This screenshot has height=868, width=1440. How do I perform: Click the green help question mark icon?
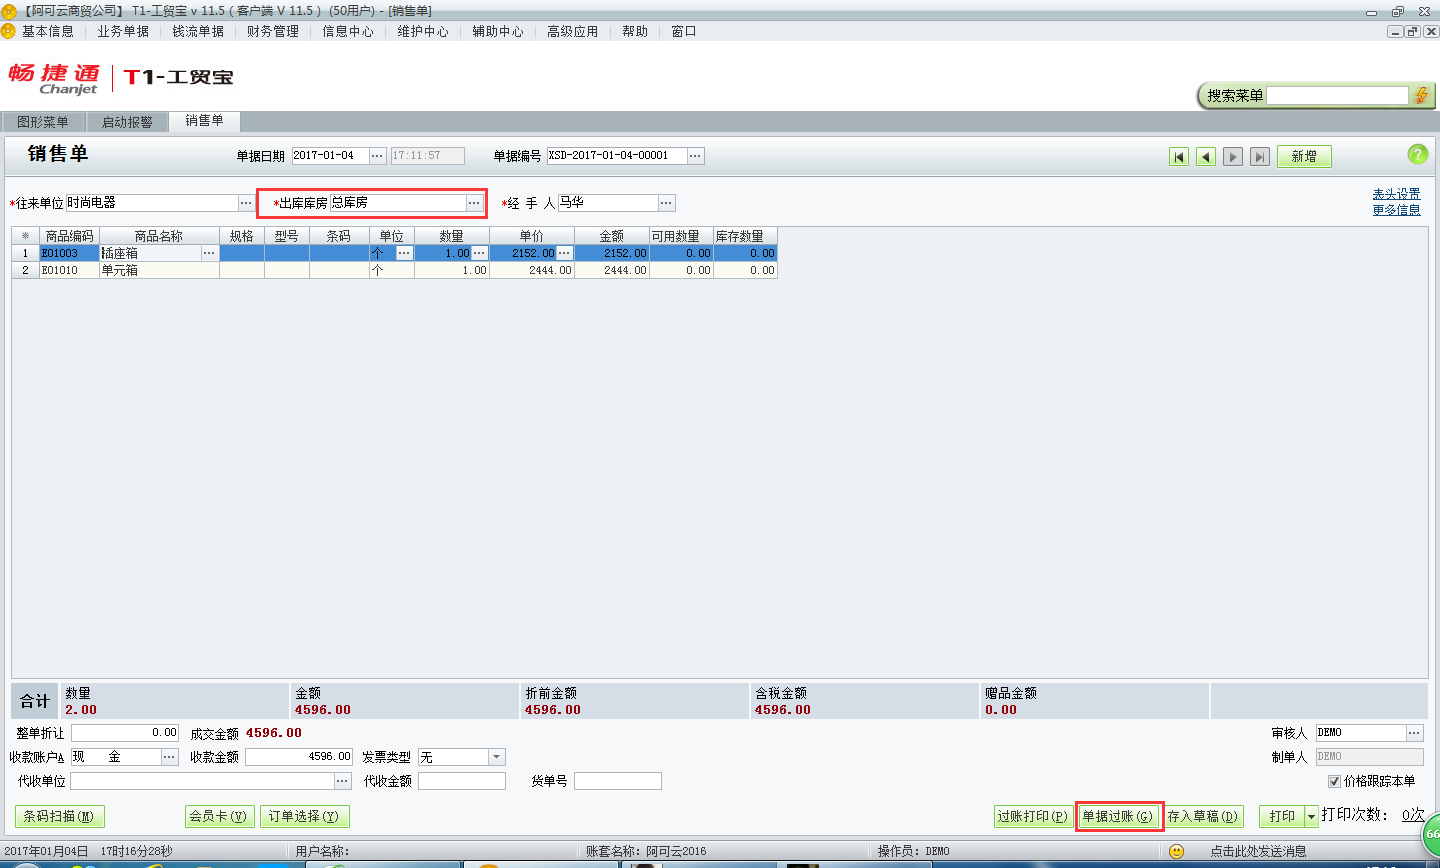[1417, 154]
